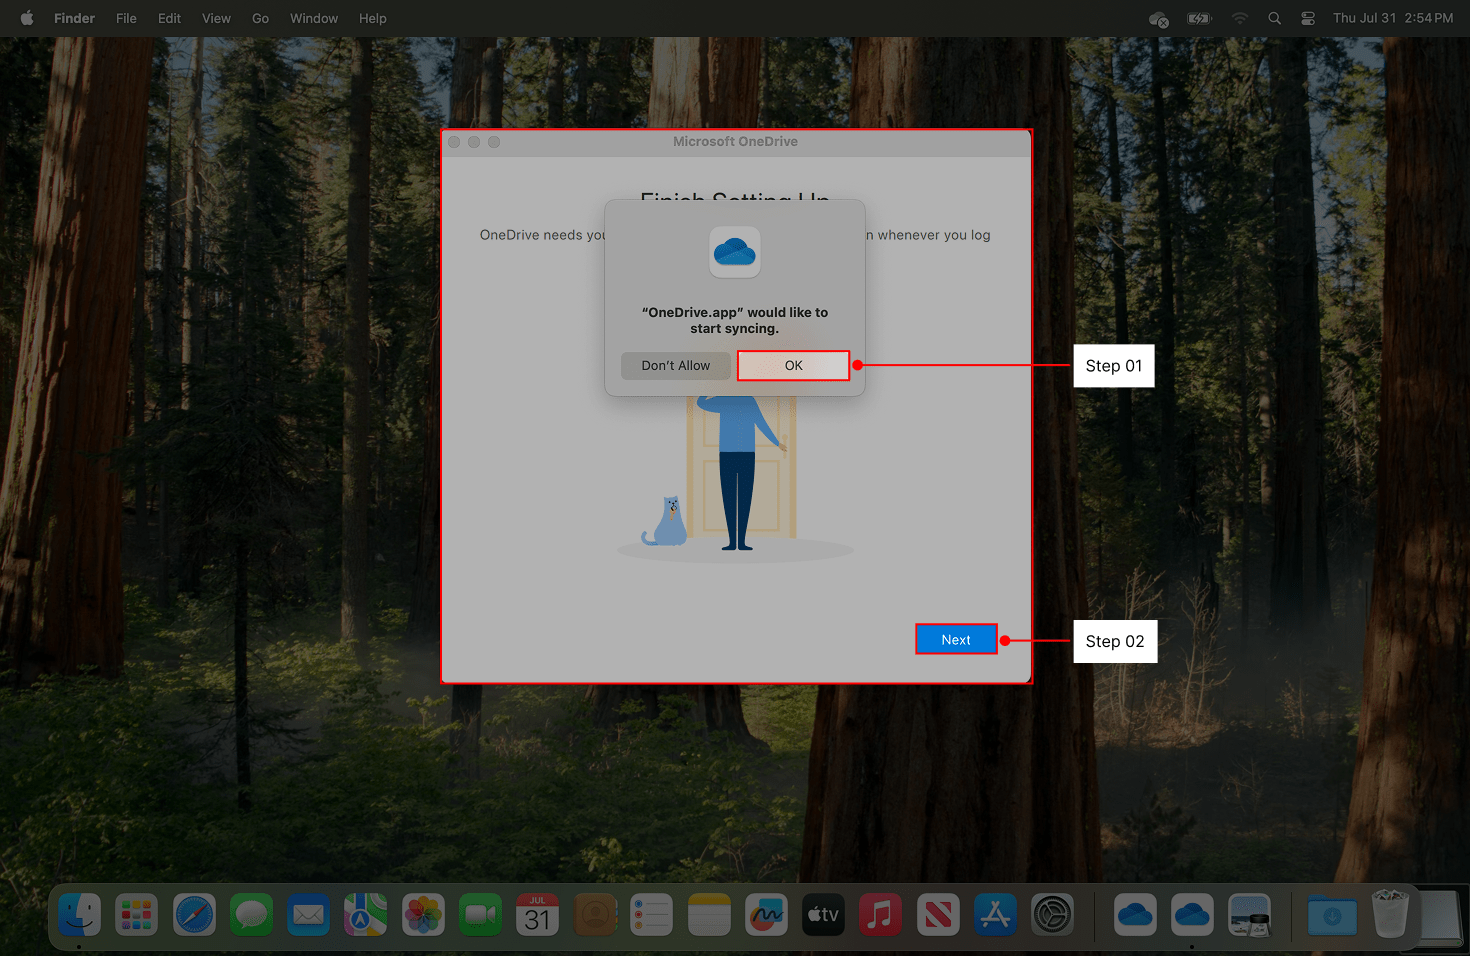Viewport: 1470px width, 957px height.
Task: Click the blue Next button
Action: [x=956, y=640]
